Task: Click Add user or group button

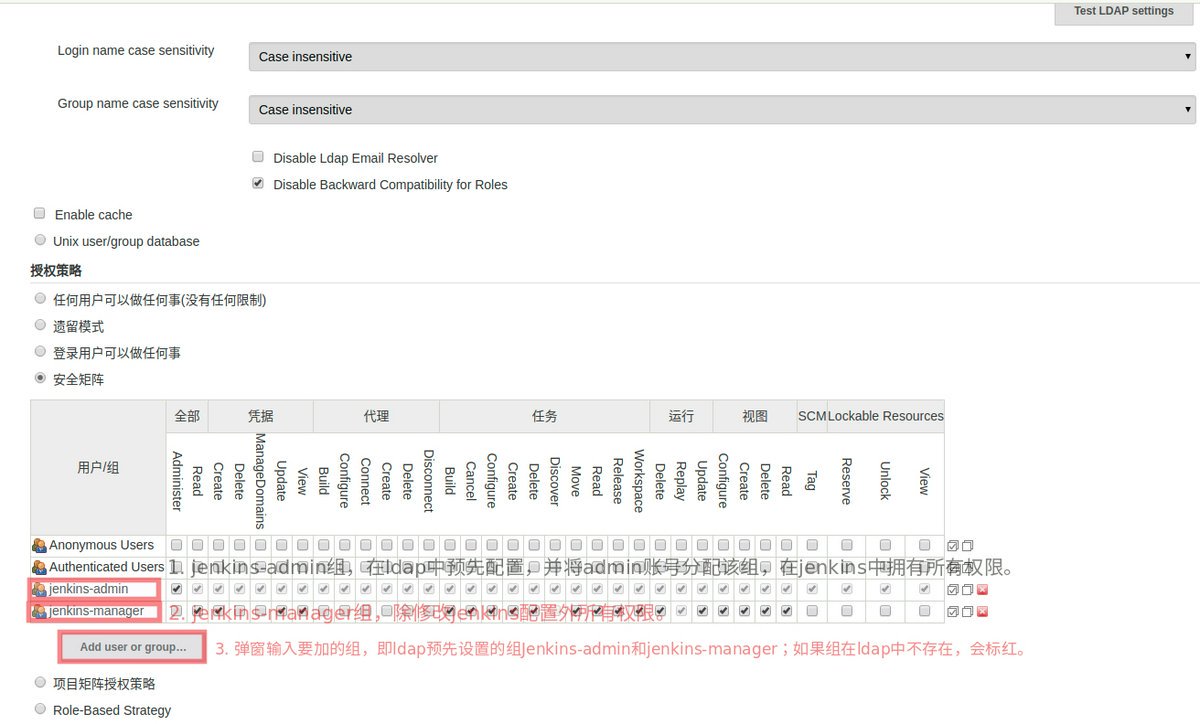Action: [x=133, y=647]
